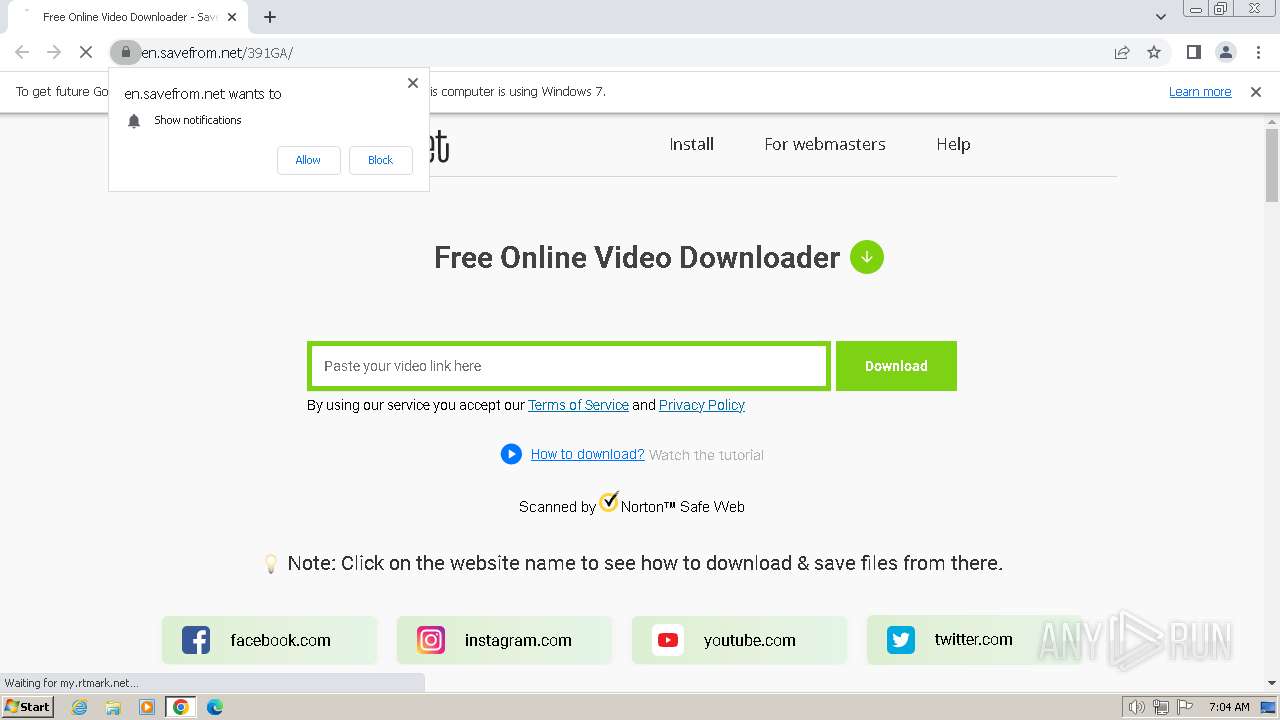
Task: Click the green Download button
Action: click(x=896, y=366)
